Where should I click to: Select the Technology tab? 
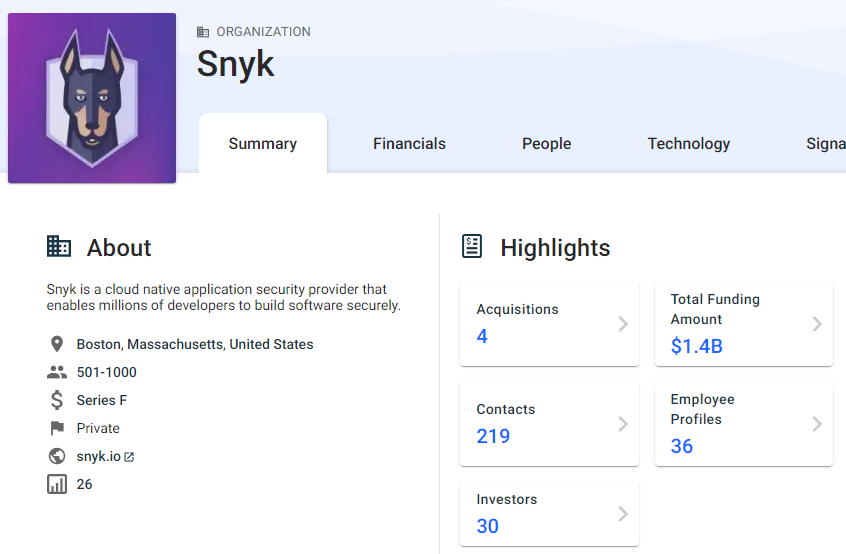point(688,144)
